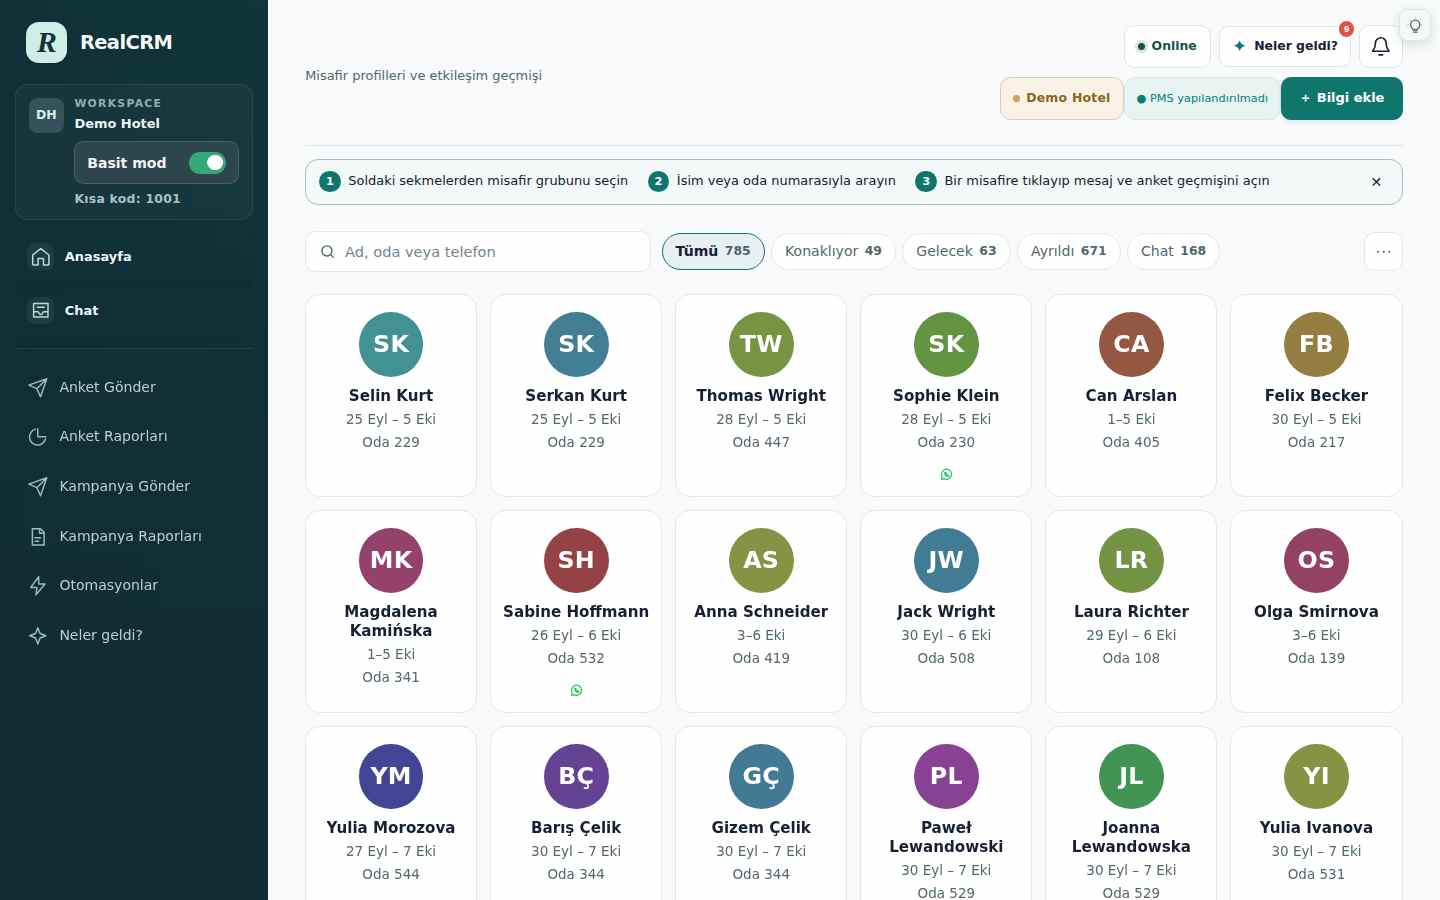Click the RealCRM logo icon
This screenshot has height=900, width=1440.
click(x=46, y=42)
